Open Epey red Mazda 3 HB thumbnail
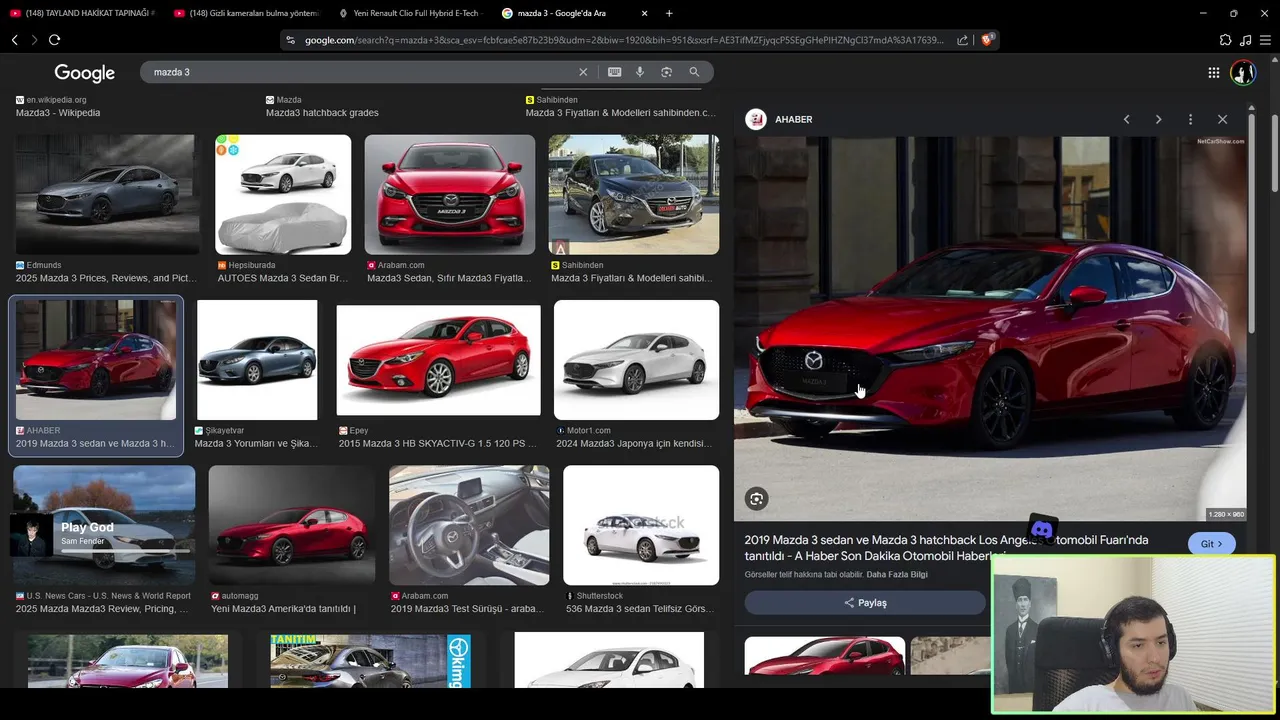Screen dimensions: 1280x720 pyautogui.click(x=438, y=360)
